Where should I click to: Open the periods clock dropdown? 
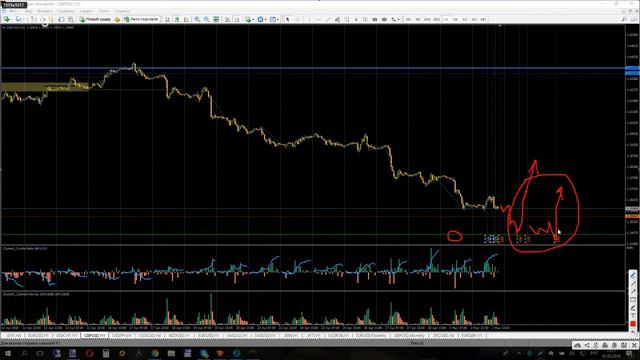tap(261, 19)
